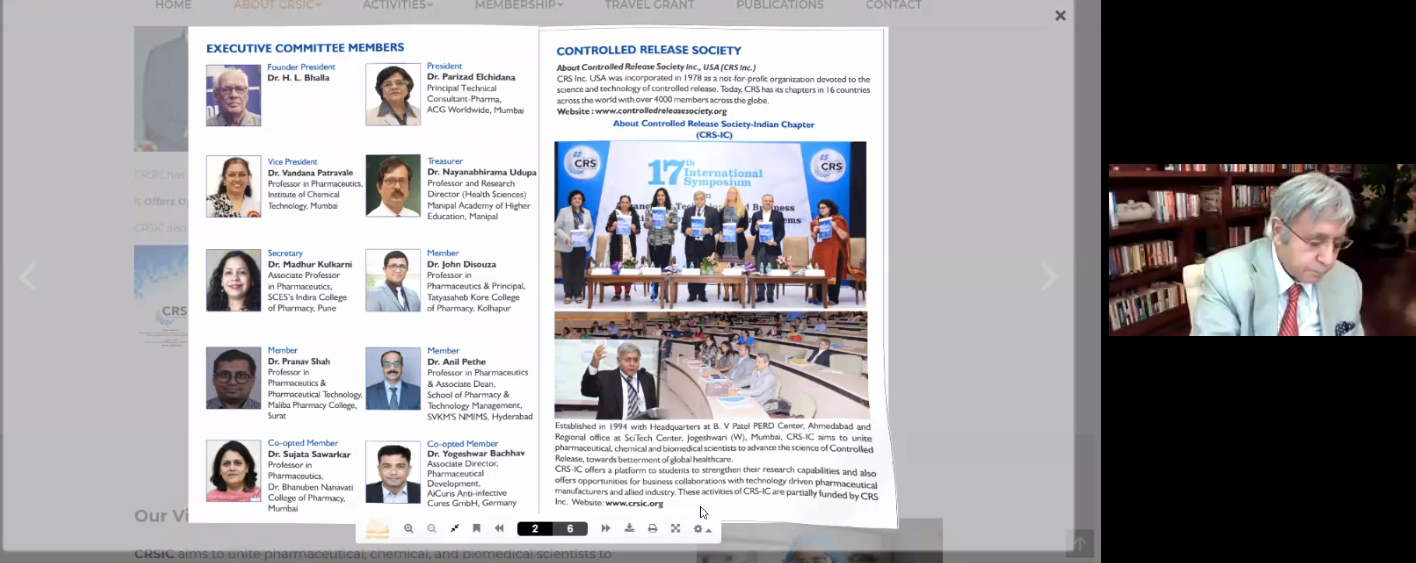The image size is (1416, 563).
Task: Open flipbook settings gear menu
Action: click(x=702, y=529)
